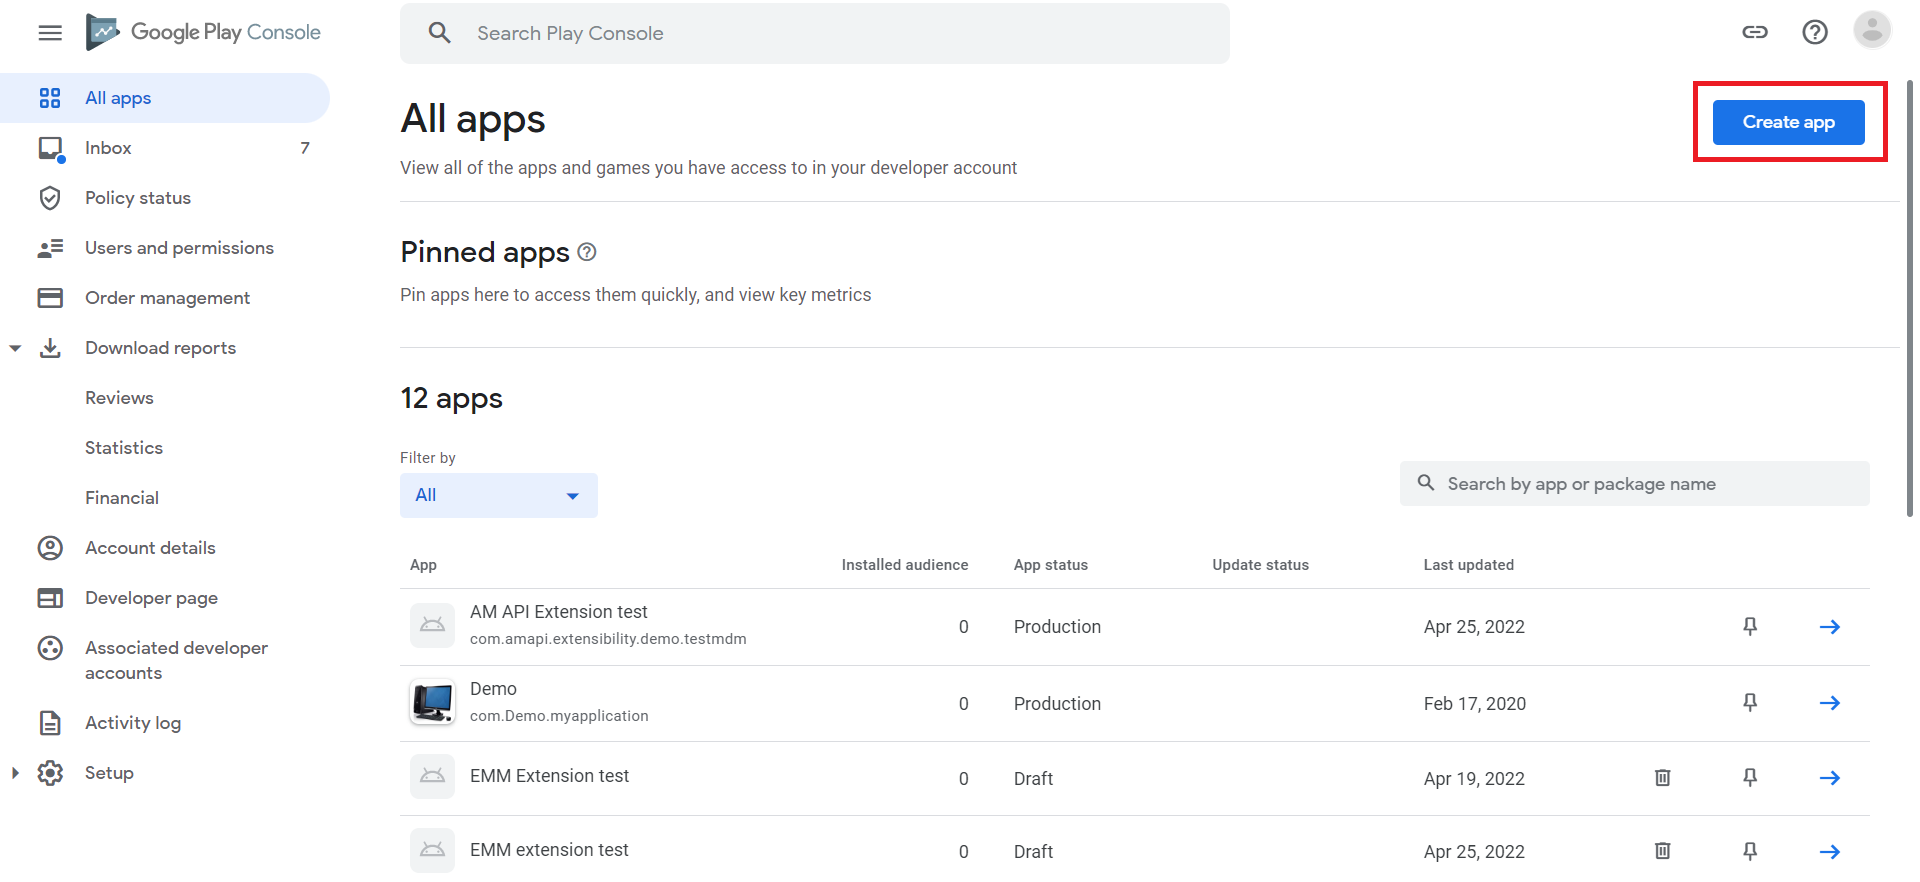Open AM API Extension test app link
The height and width of the screenshot is (882, 1920).
click(x=558, y=612)
